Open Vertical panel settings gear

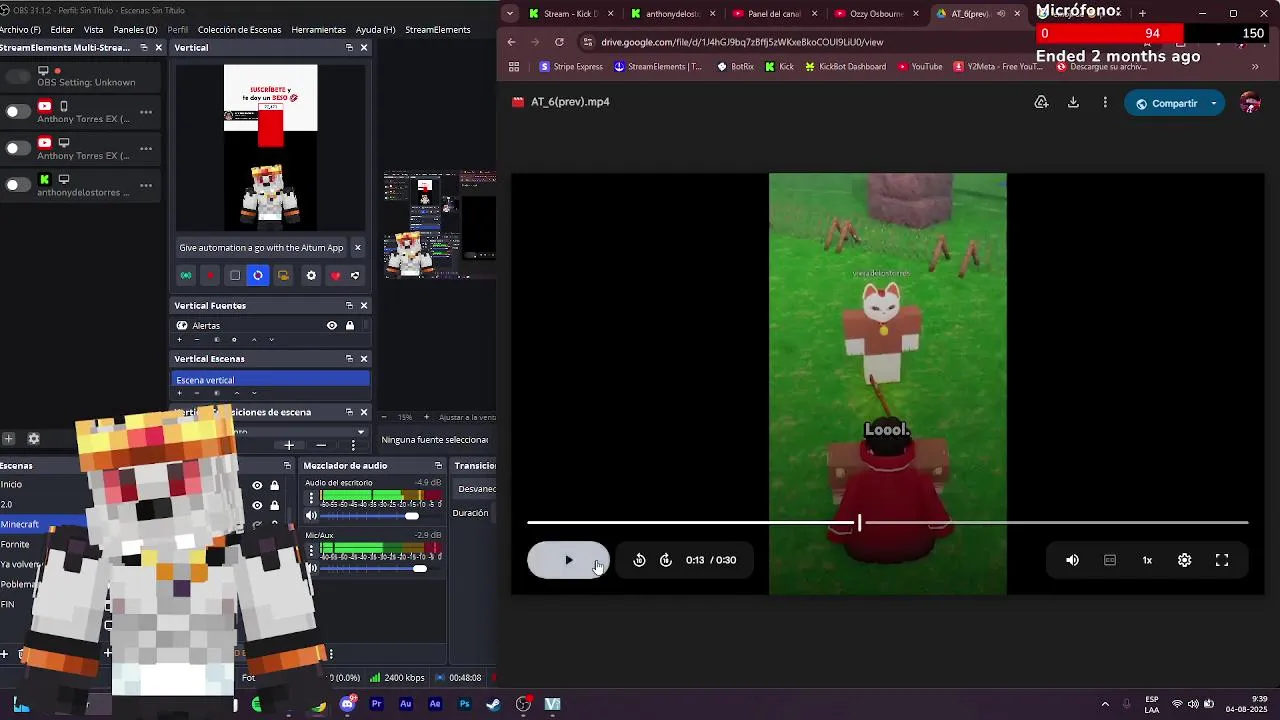click(x=311, y=276)
